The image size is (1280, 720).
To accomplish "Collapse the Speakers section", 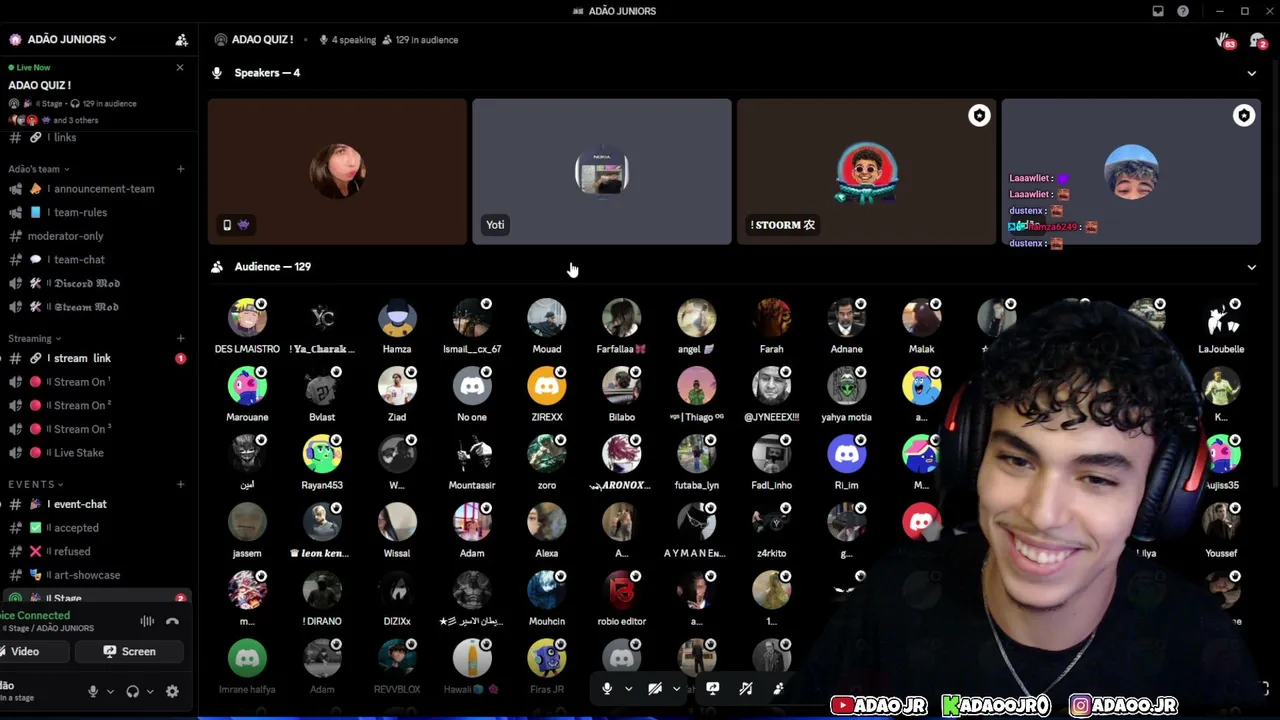I will tap(1251, 73).
